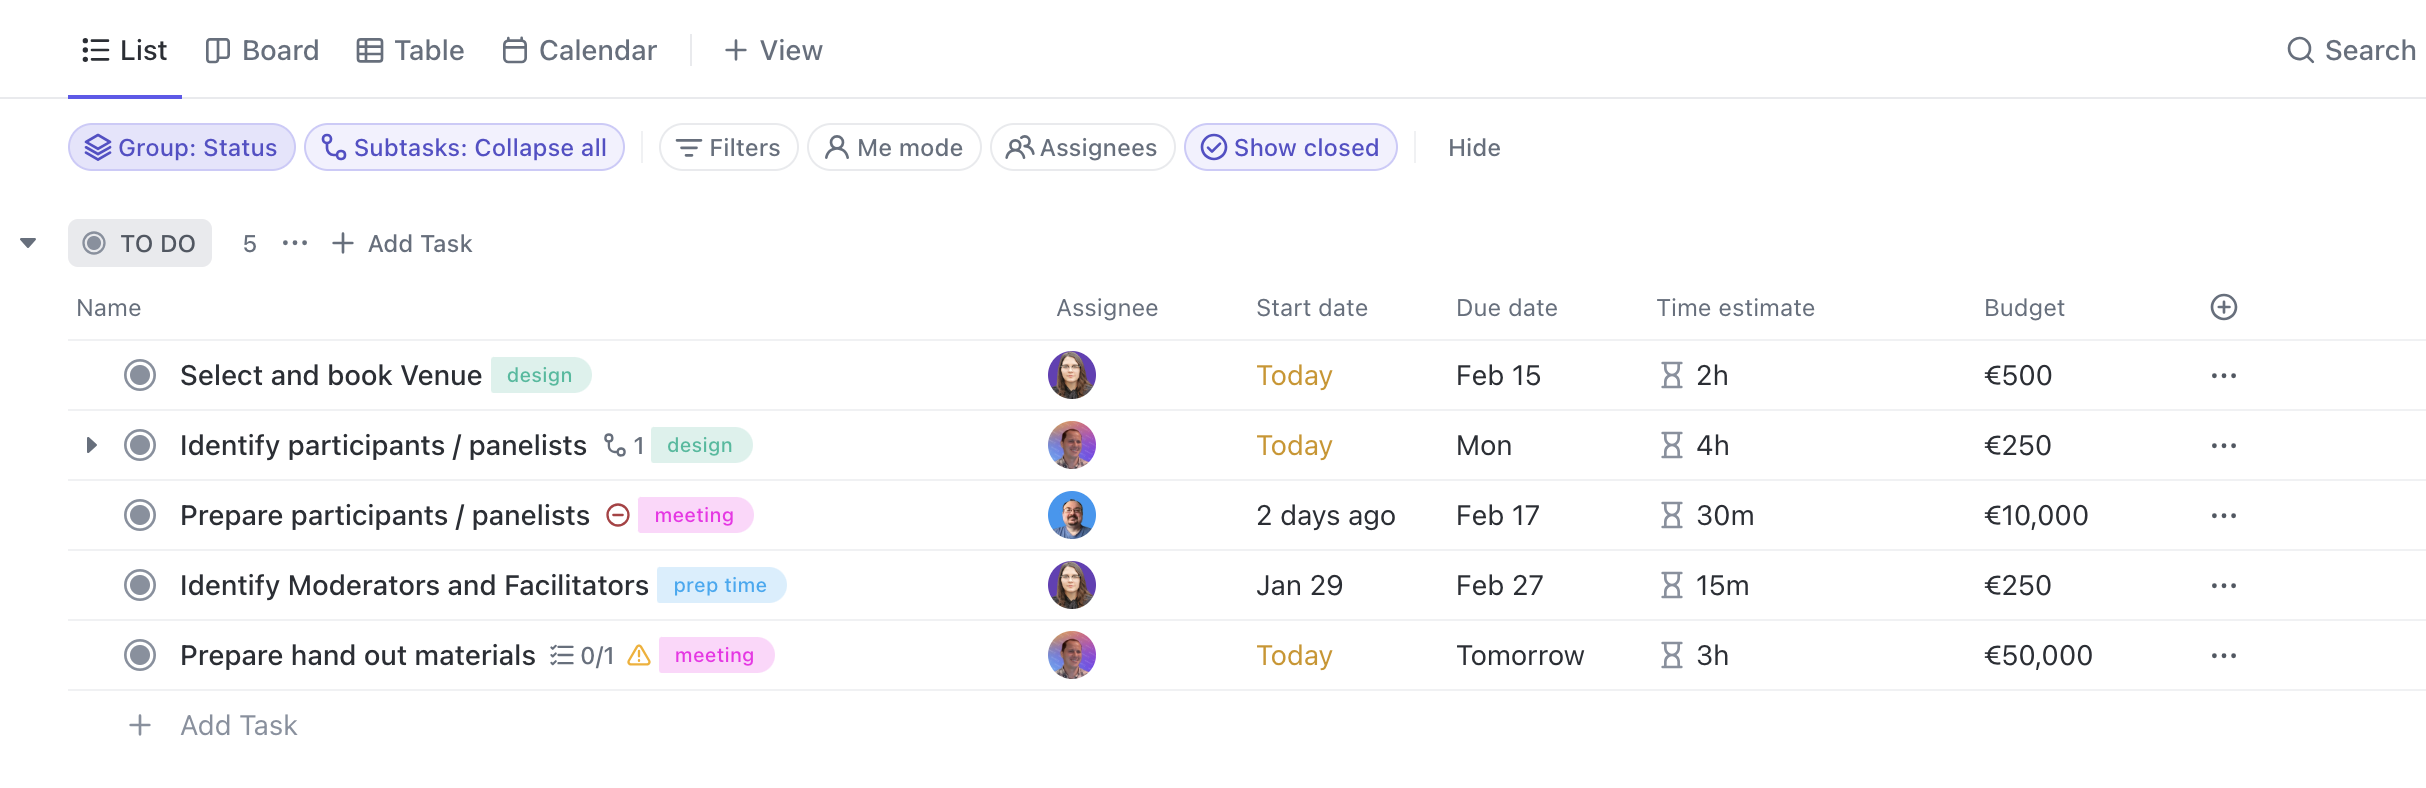Add a new column with plus circle icon

pyautogui.click(x=2223, y=307)
